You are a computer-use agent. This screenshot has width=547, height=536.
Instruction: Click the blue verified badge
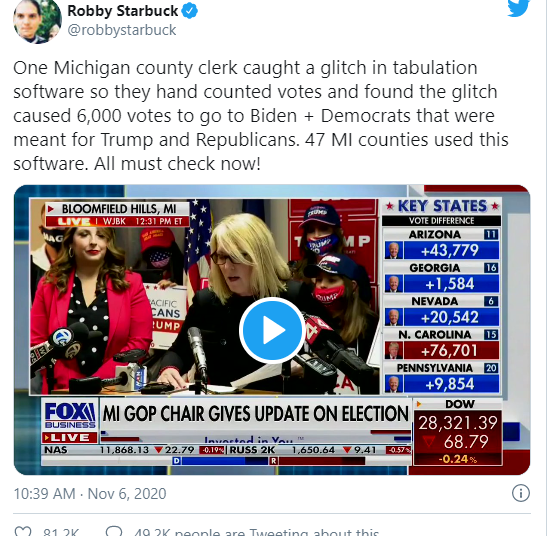click(x=190, y=11)
